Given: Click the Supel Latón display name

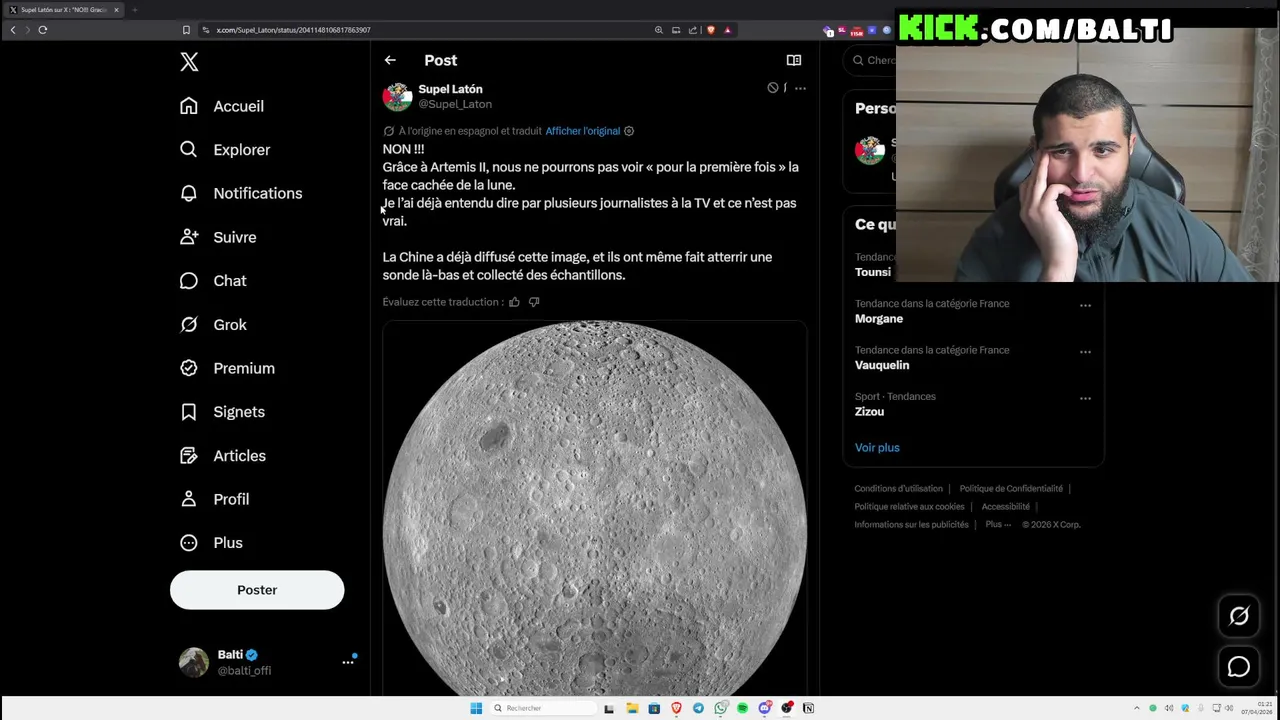Looking at the screenshot, I should tap(450, 89).
